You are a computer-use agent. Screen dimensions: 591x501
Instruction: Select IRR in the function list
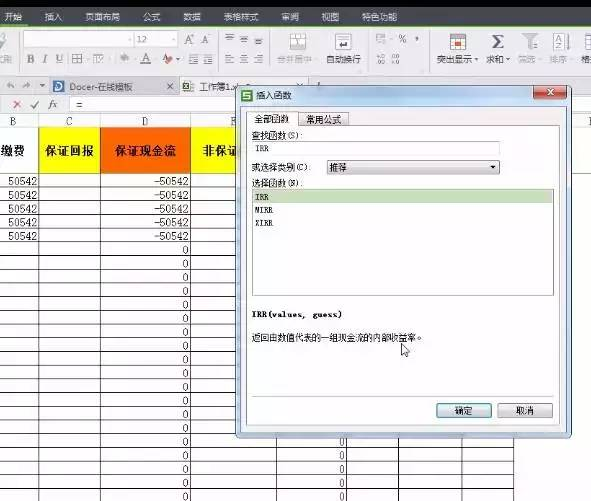click(x=403, y=197)
